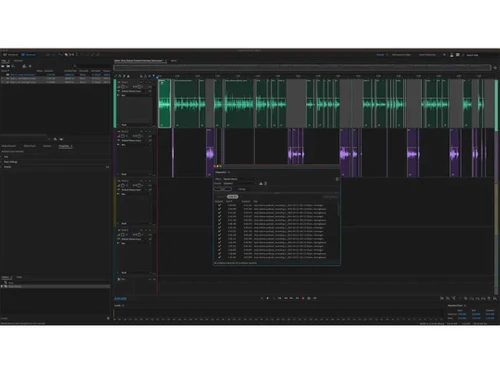The width and height of the screenshot is (500, 375).
Task: Click the Zoom In Amplitude icon
Action: pyautogui.click(x=442, y=298)
